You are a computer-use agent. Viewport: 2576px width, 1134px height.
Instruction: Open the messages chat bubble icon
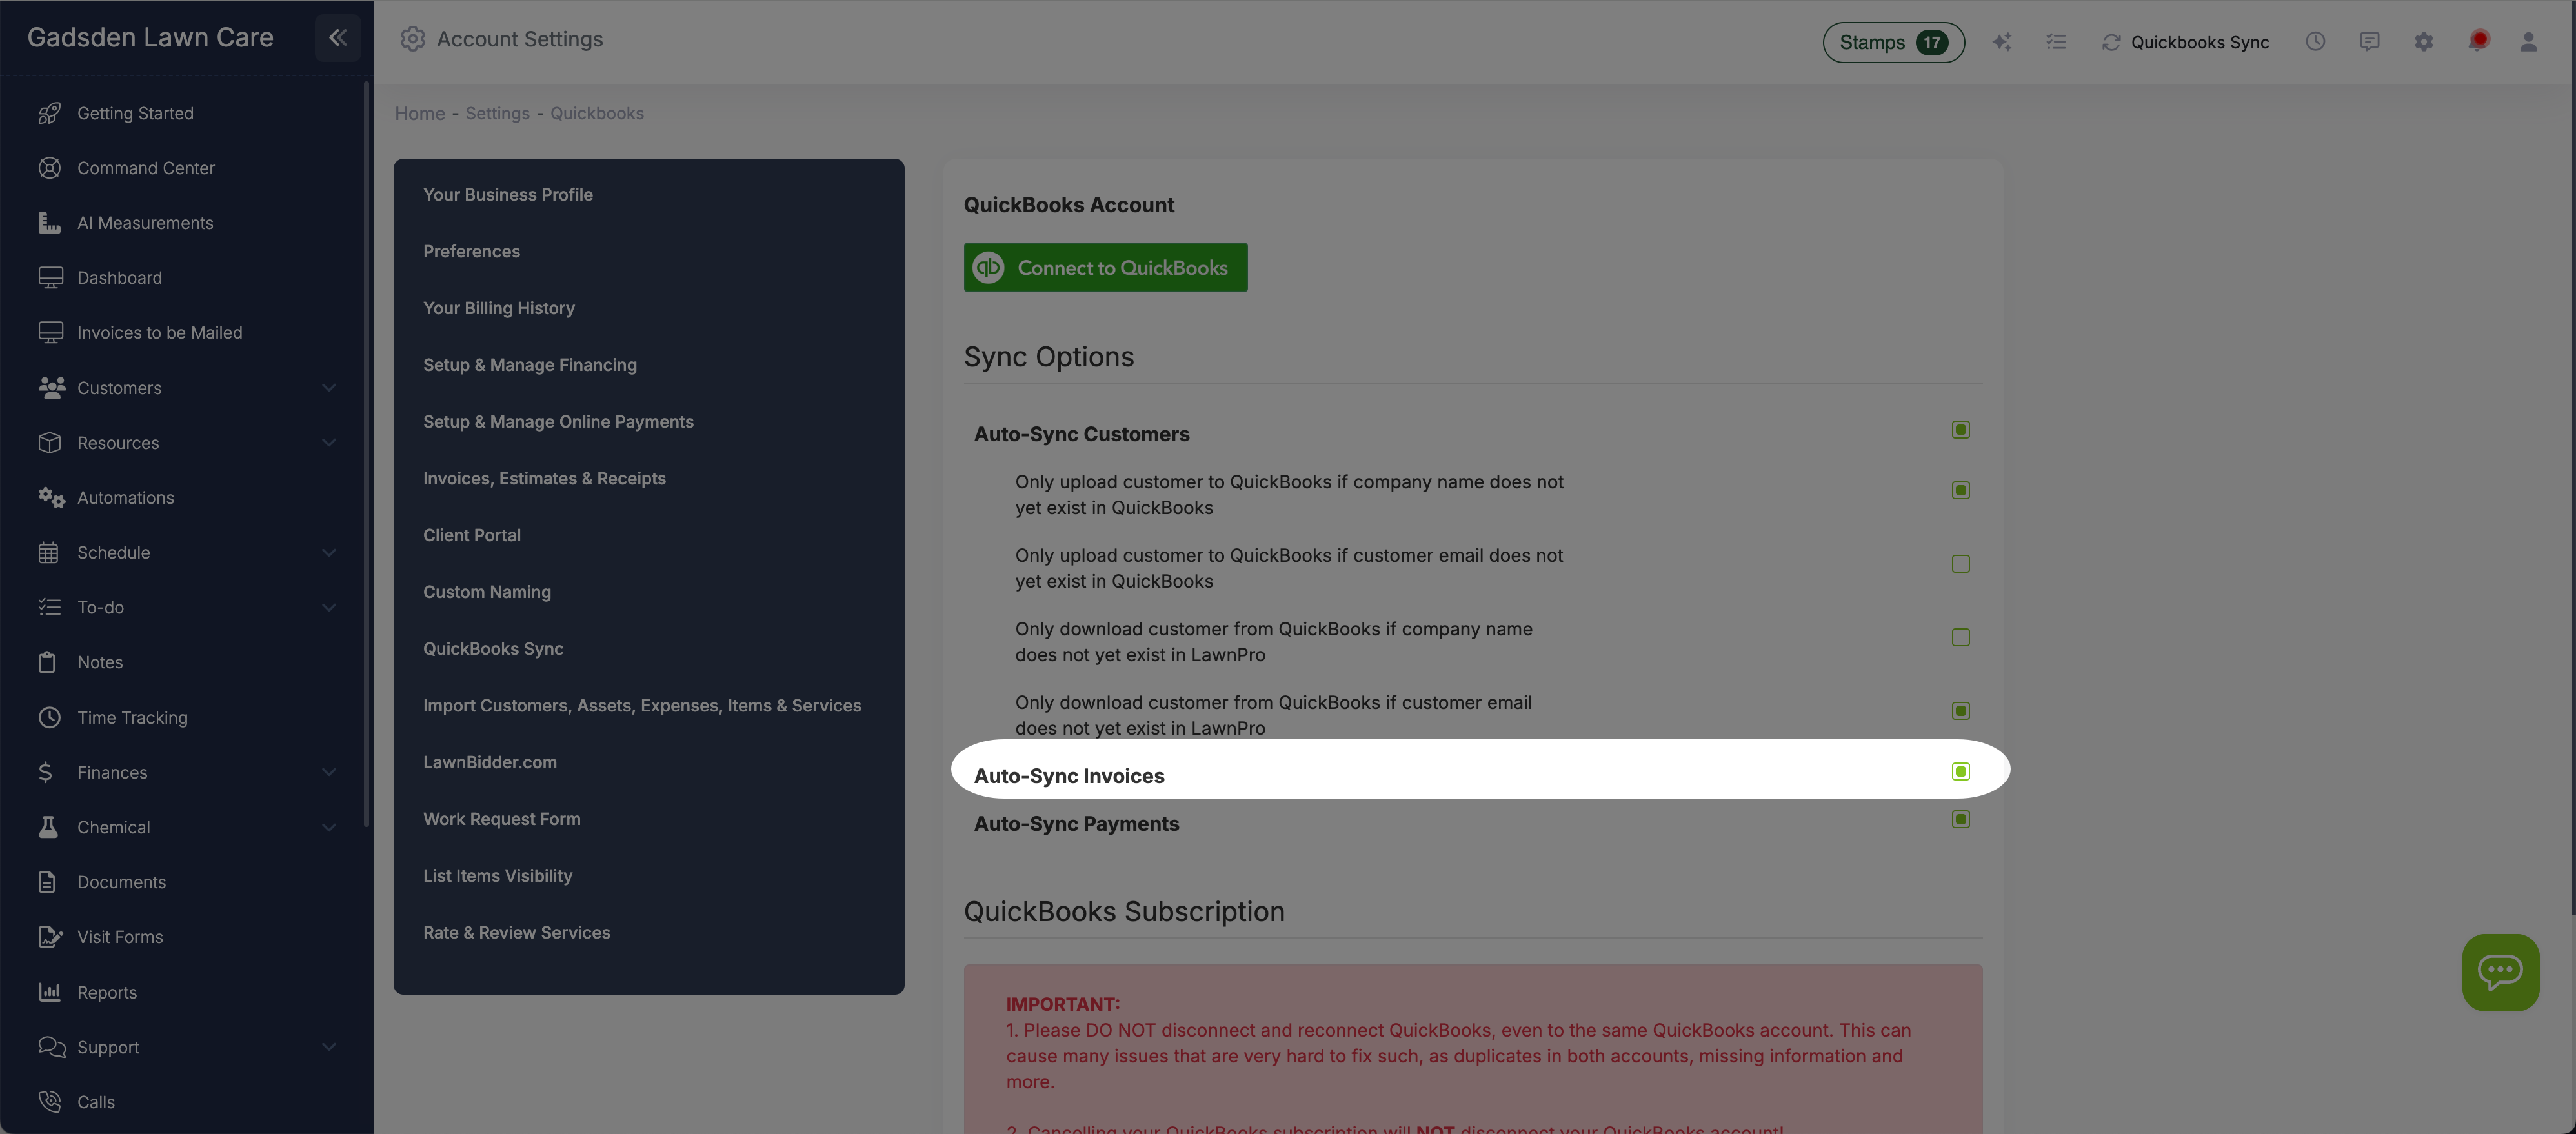point(2370,42)
